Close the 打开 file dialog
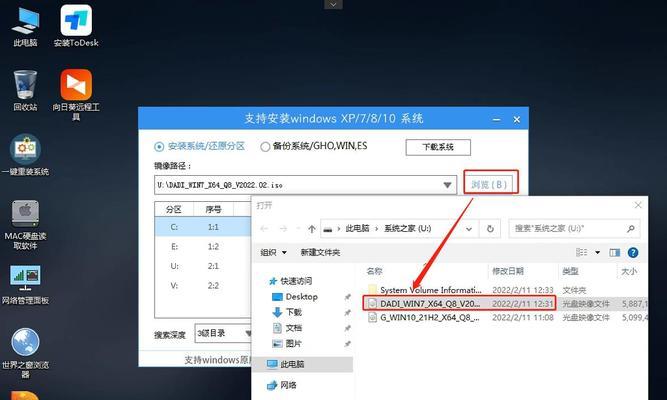This screenshot has height=400, width=667. (x=638, y=205)
